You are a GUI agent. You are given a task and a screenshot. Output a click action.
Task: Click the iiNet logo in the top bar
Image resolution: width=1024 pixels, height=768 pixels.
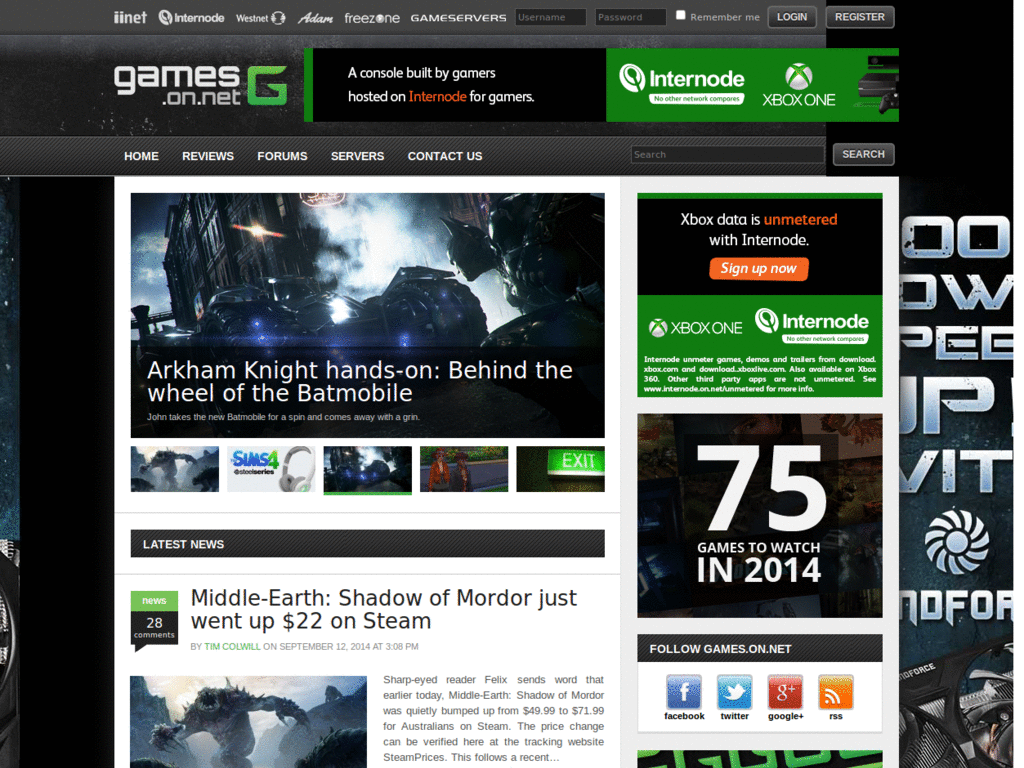(130, 17)
